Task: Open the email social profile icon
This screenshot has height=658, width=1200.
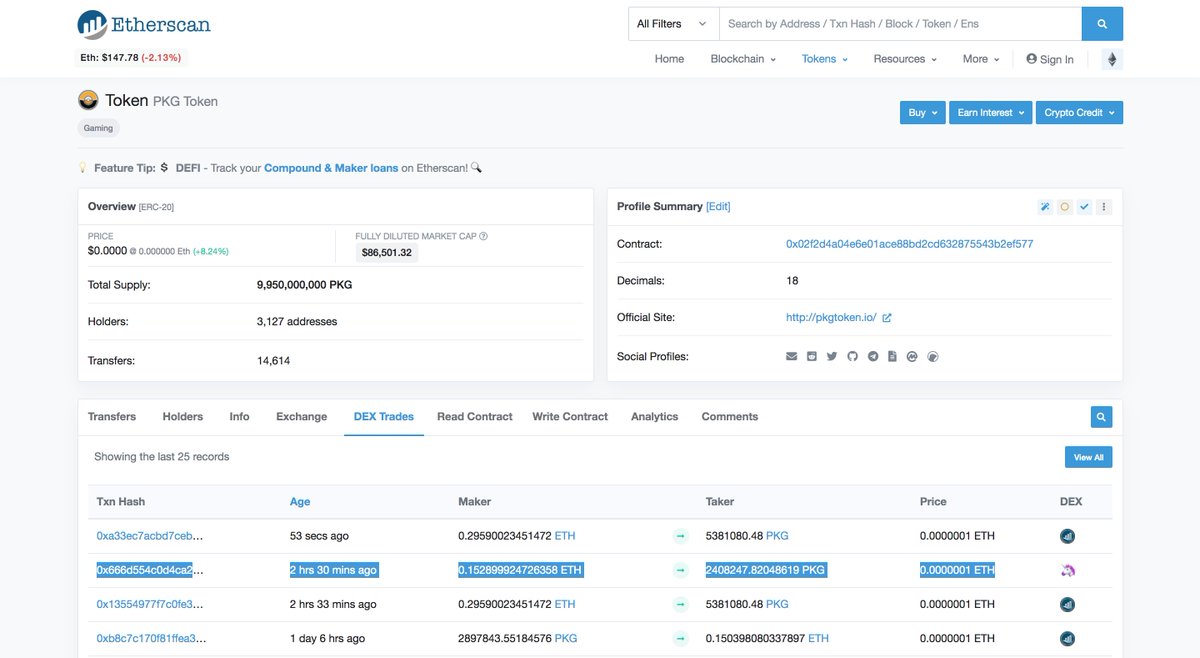Action: pos(792,356)
